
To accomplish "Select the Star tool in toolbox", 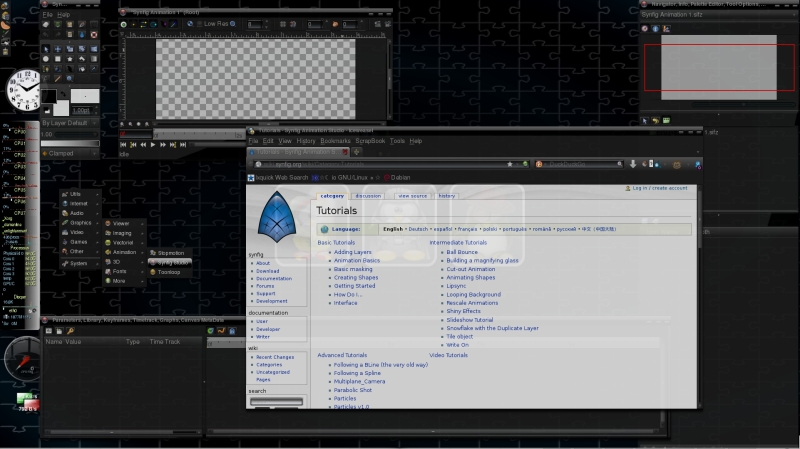I will pos(69,59).
